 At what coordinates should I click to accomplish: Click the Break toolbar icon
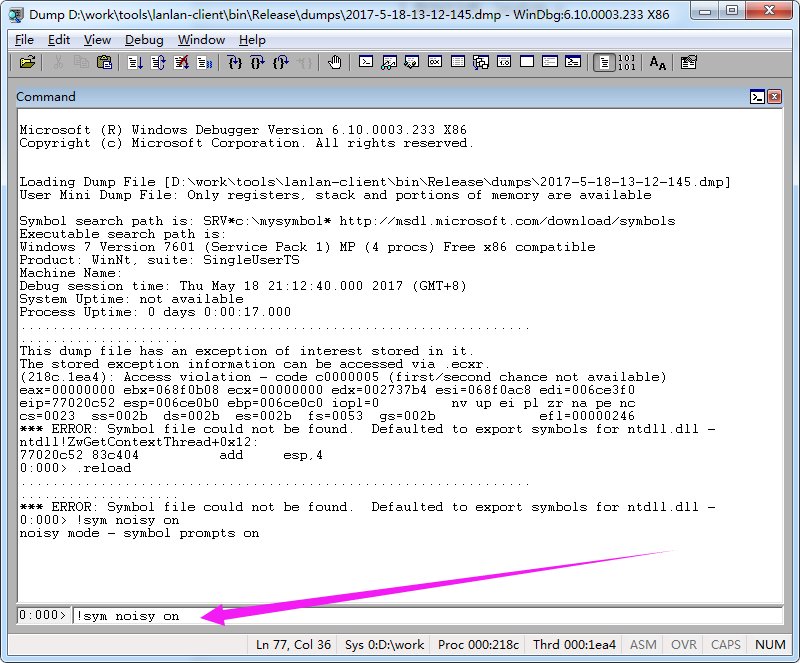click(x=204, y=63)
